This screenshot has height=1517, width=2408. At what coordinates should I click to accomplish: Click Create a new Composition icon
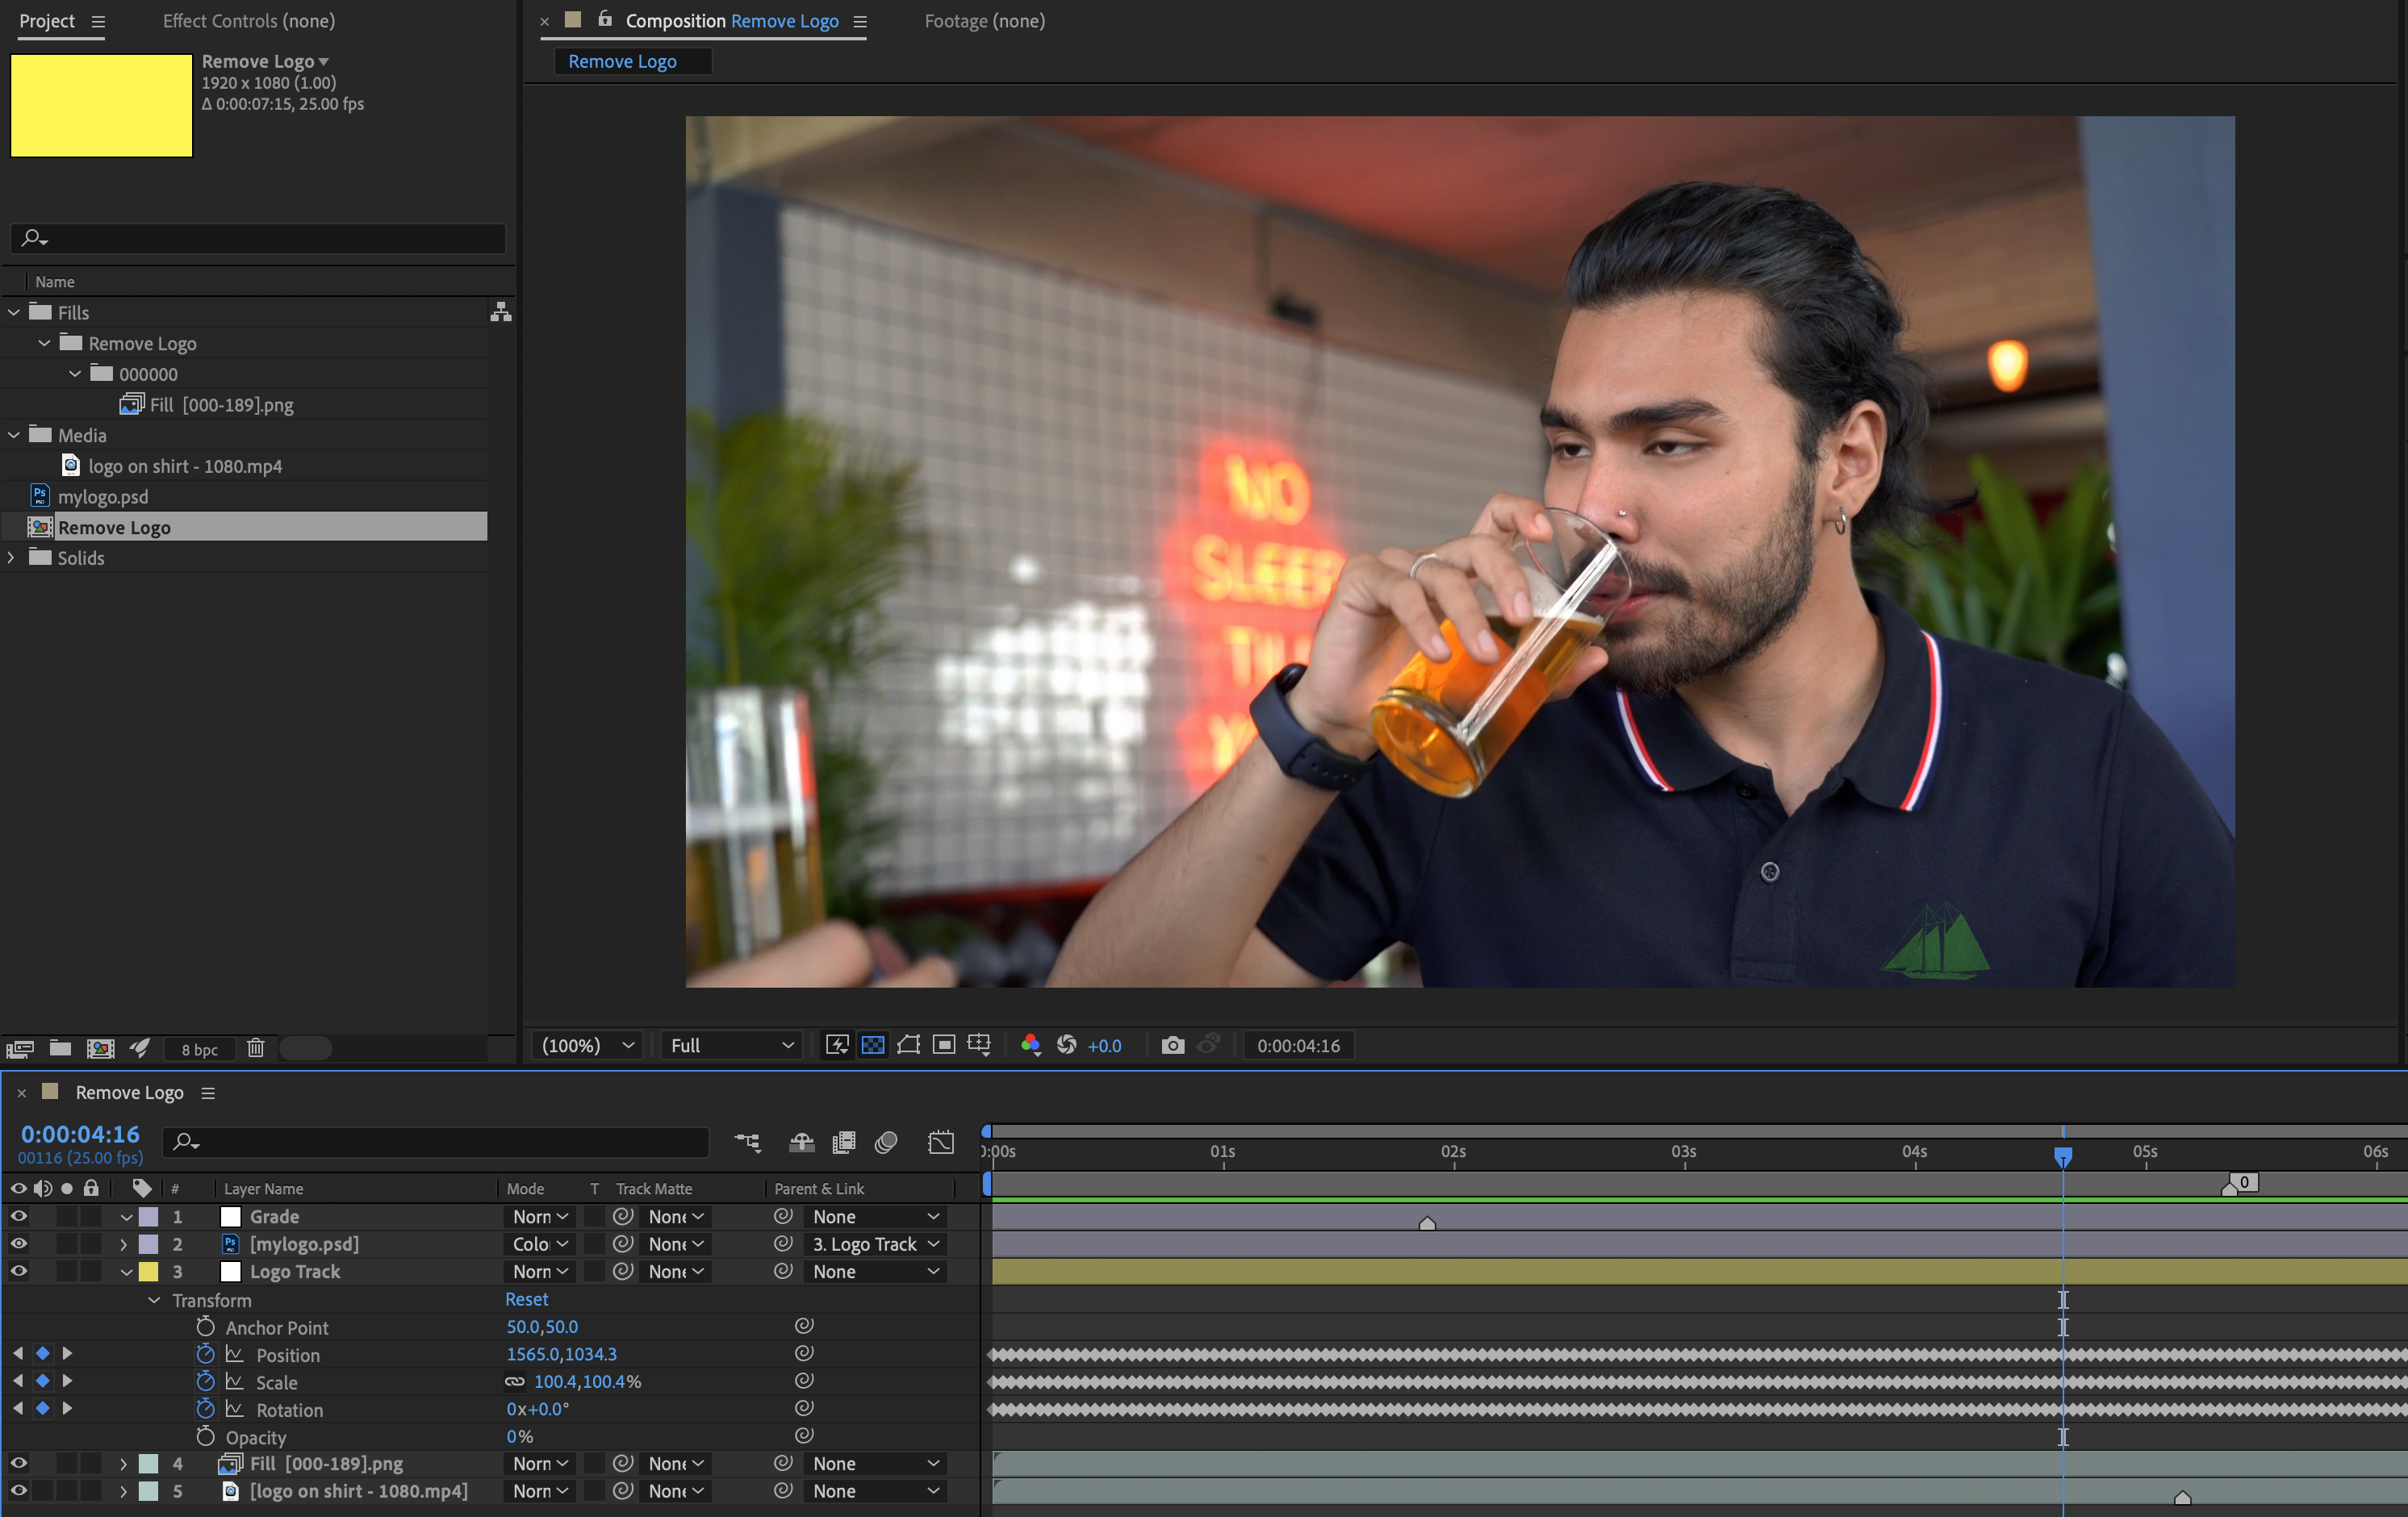[x=100, y=1048]
